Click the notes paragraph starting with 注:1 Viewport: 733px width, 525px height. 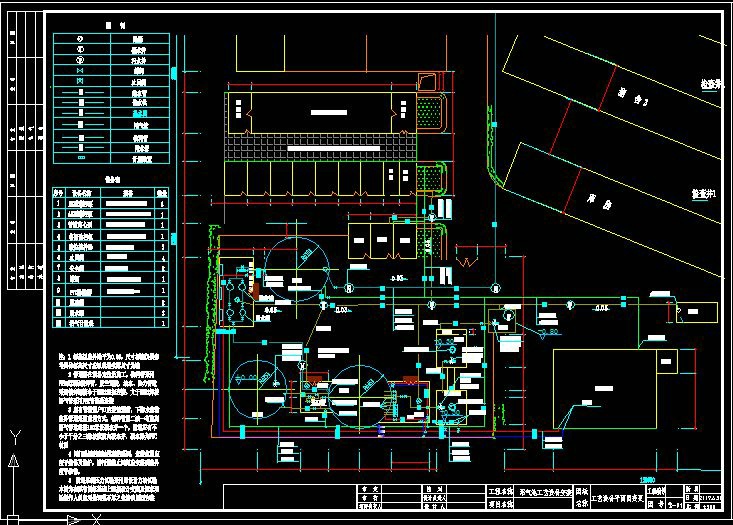click(x=109, y=360)
